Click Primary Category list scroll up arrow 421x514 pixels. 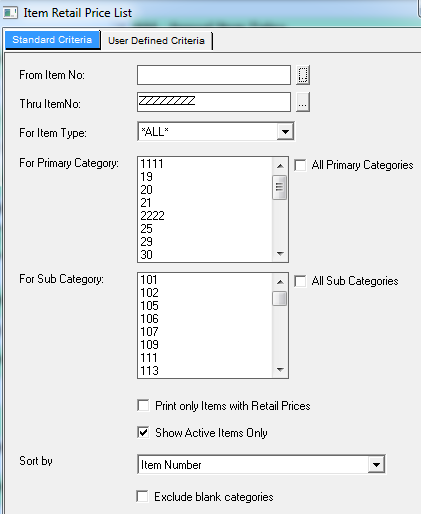tap(280, 166)
